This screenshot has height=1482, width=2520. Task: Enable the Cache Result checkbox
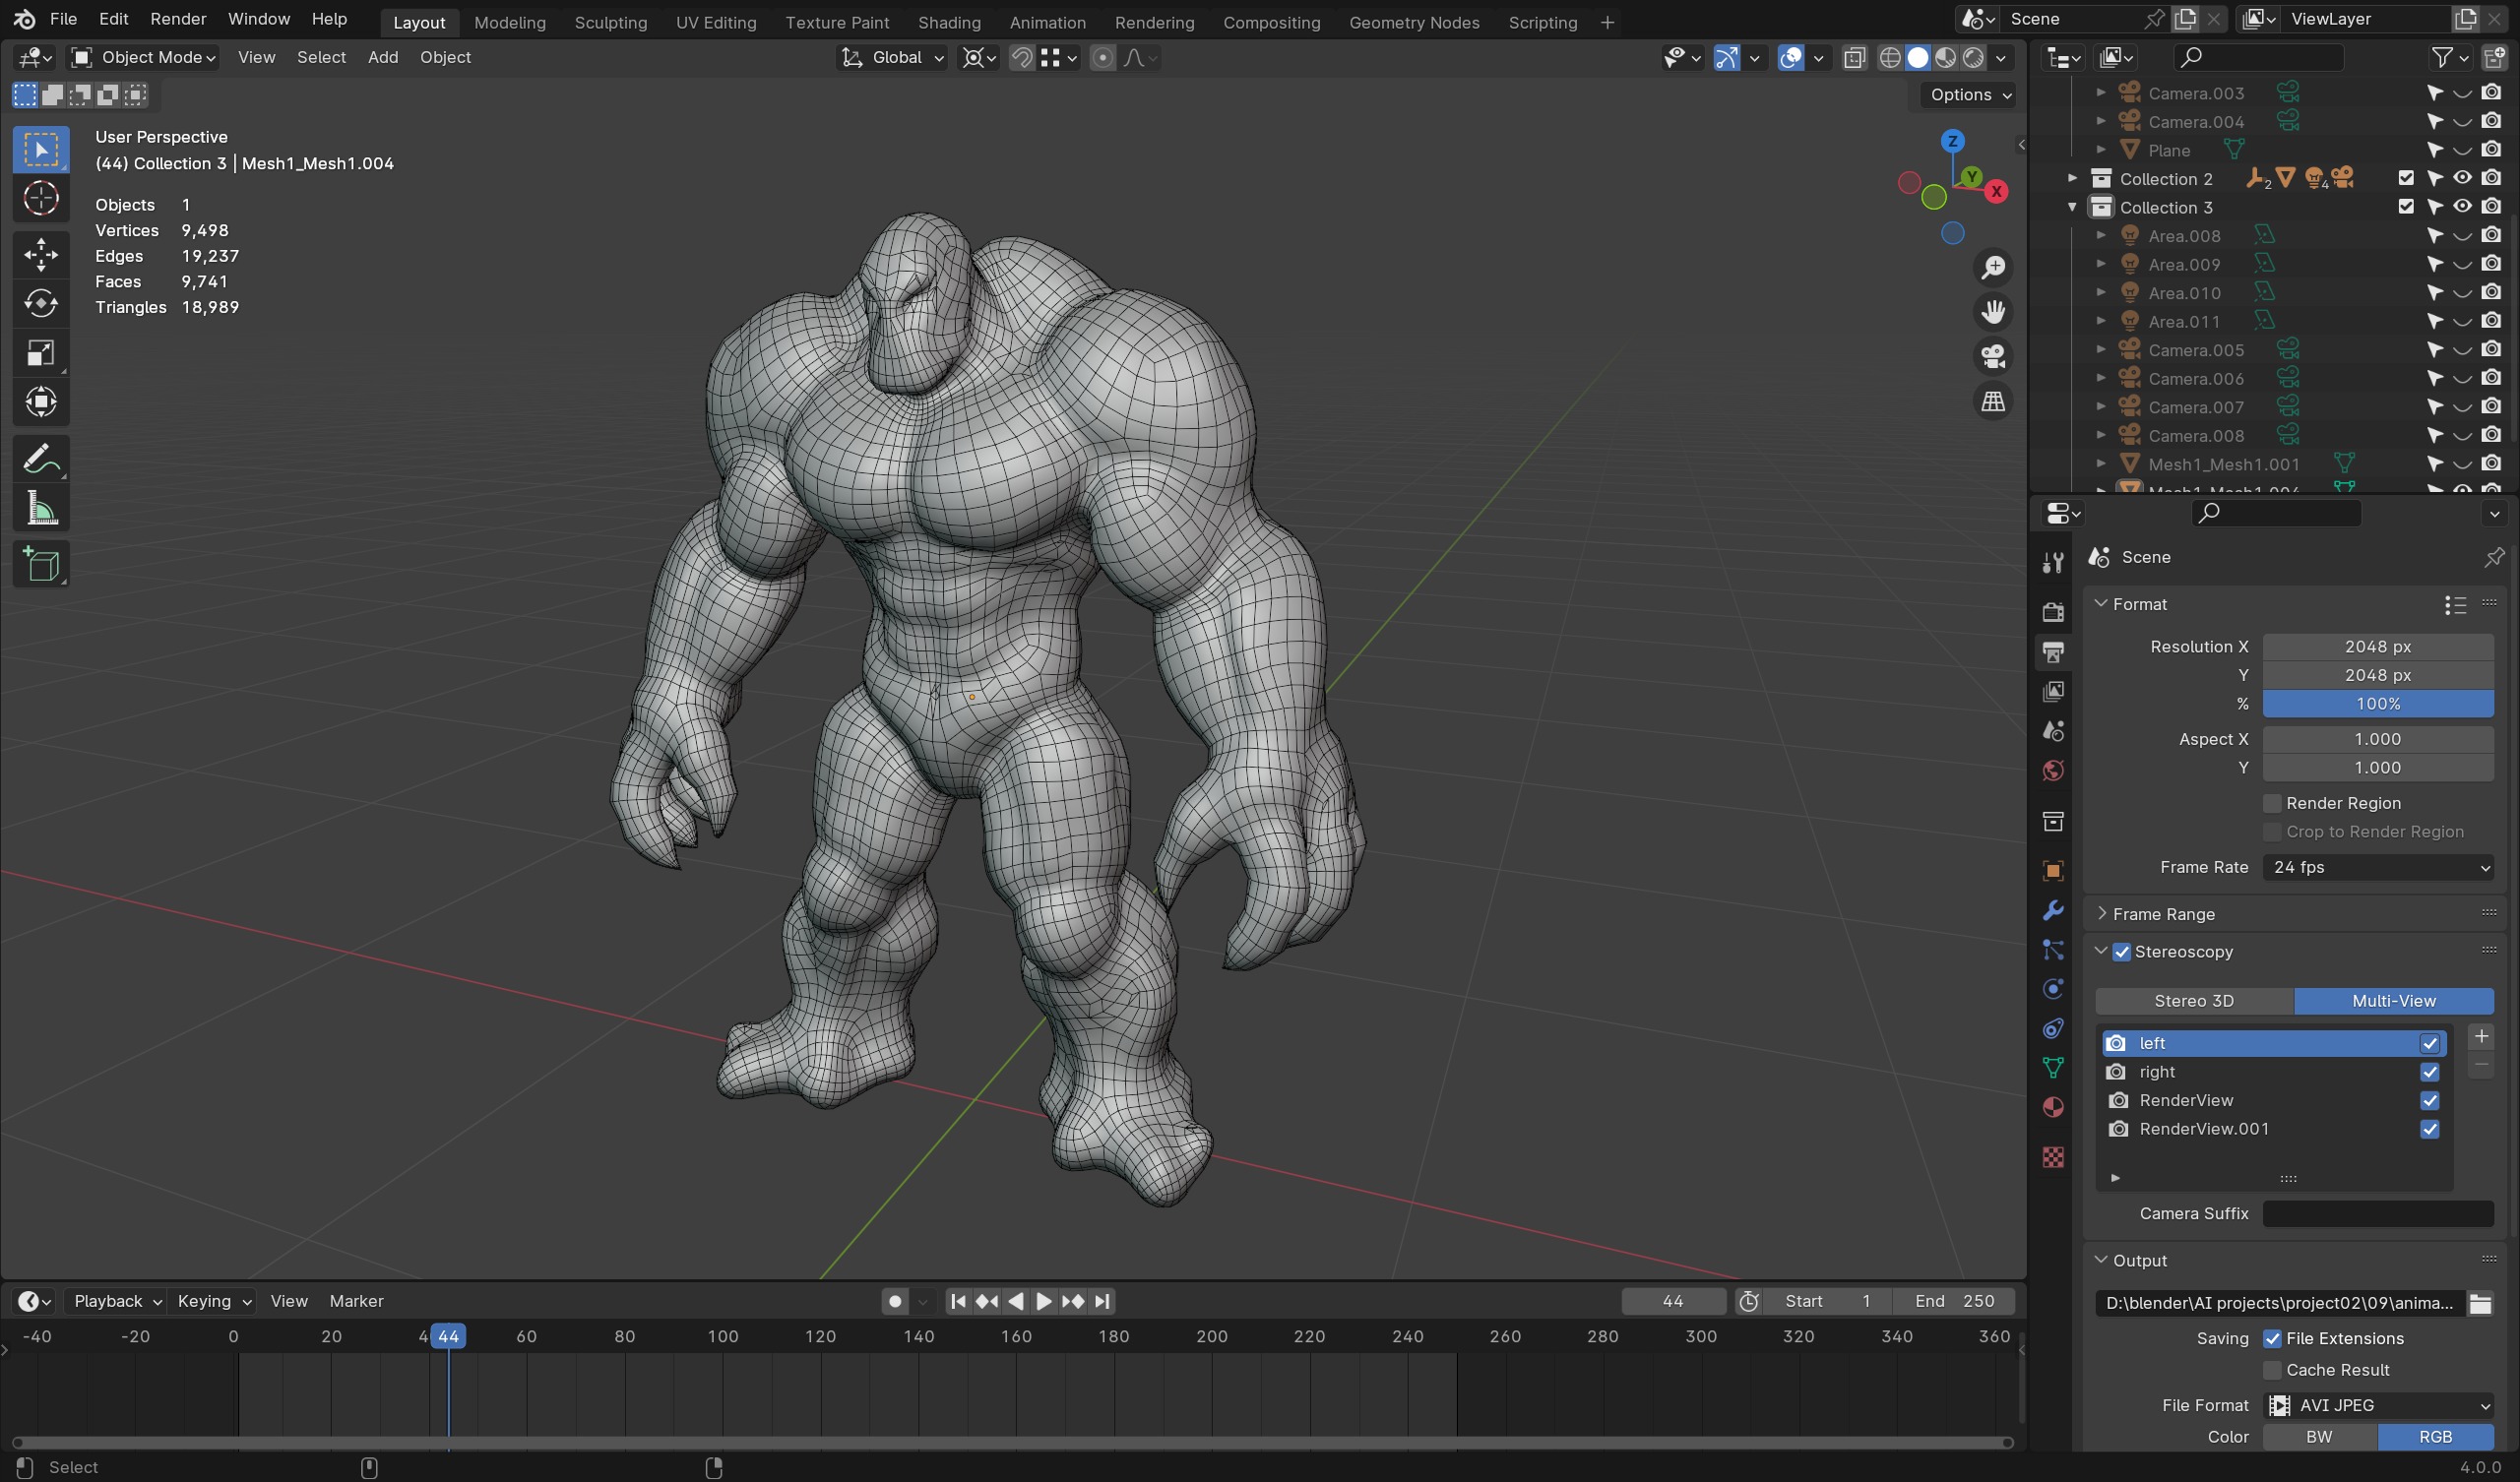pos(2272,1370)
